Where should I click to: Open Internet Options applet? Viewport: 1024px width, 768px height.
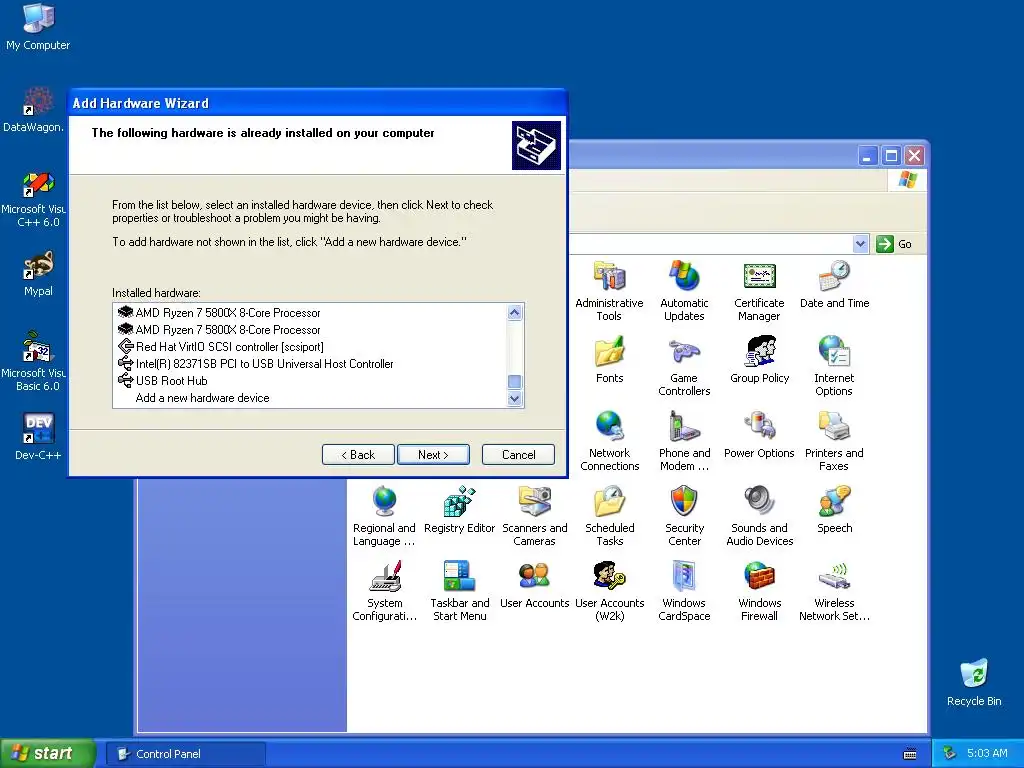tap(834, 366)
